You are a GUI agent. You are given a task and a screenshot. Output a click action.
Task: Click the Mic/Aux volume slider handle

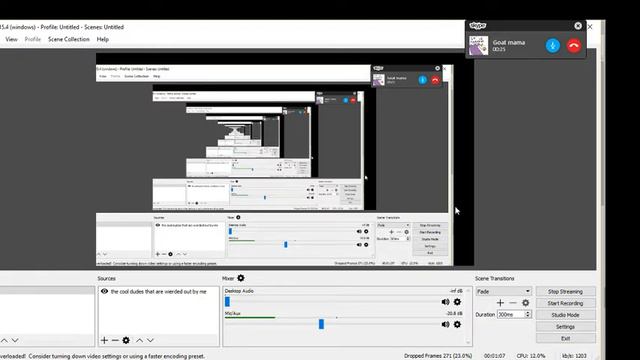point(321,324)
